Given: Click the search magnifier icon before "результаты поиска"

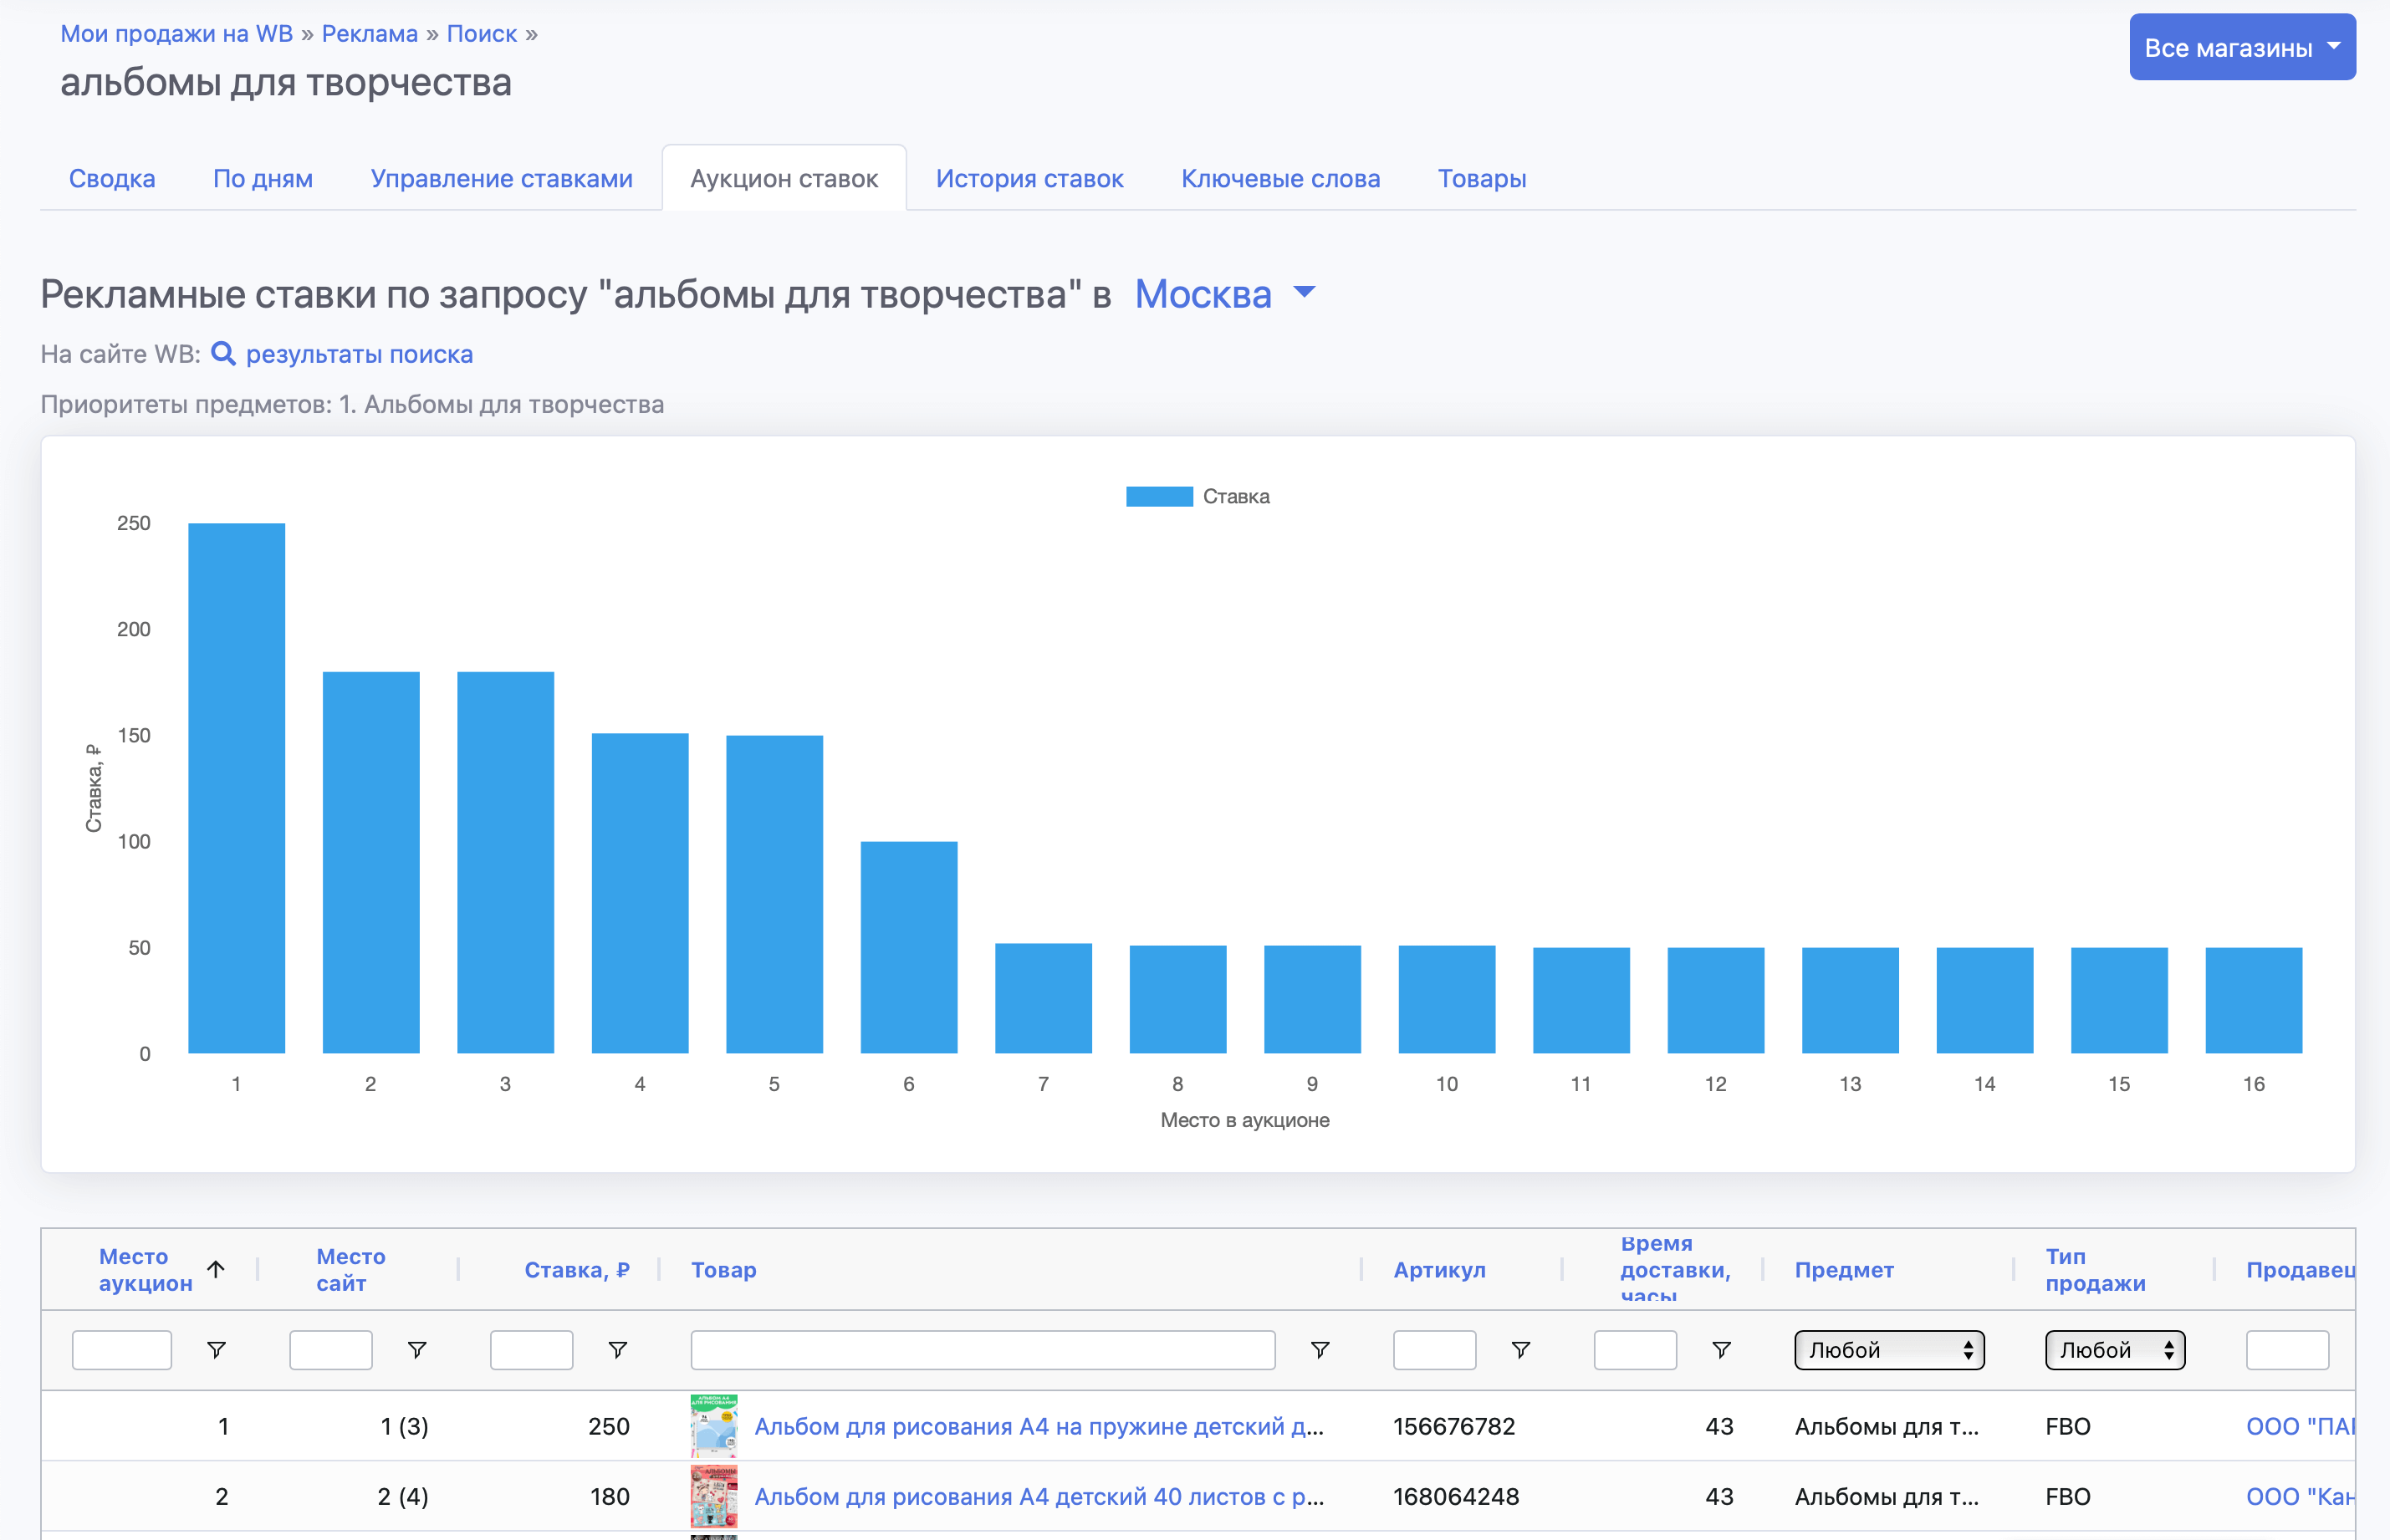Looking at the screenshot, I should tap(225, 354).
